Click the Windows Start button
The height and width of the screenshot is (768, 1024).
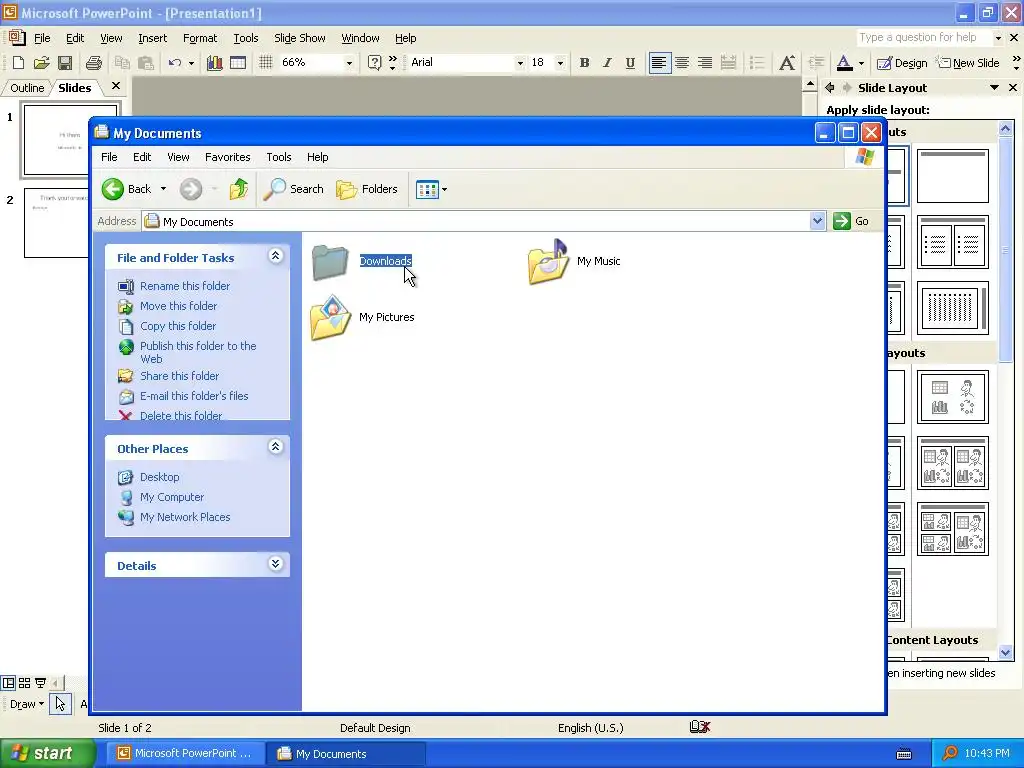(x=48, y=753)
